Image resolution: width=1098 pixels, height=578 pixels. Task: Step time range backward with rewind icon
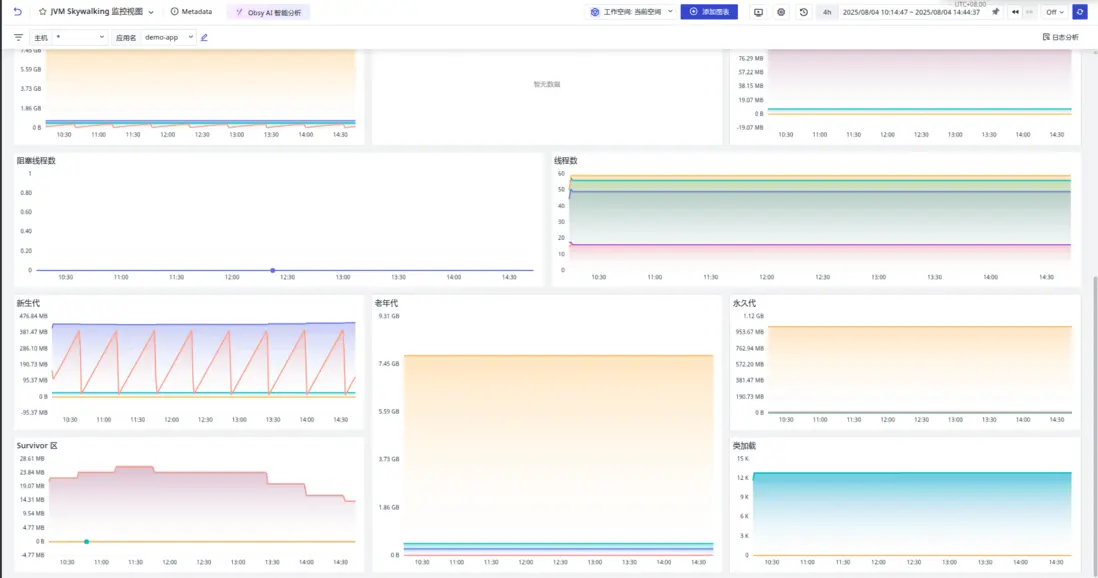(1015, 12)
